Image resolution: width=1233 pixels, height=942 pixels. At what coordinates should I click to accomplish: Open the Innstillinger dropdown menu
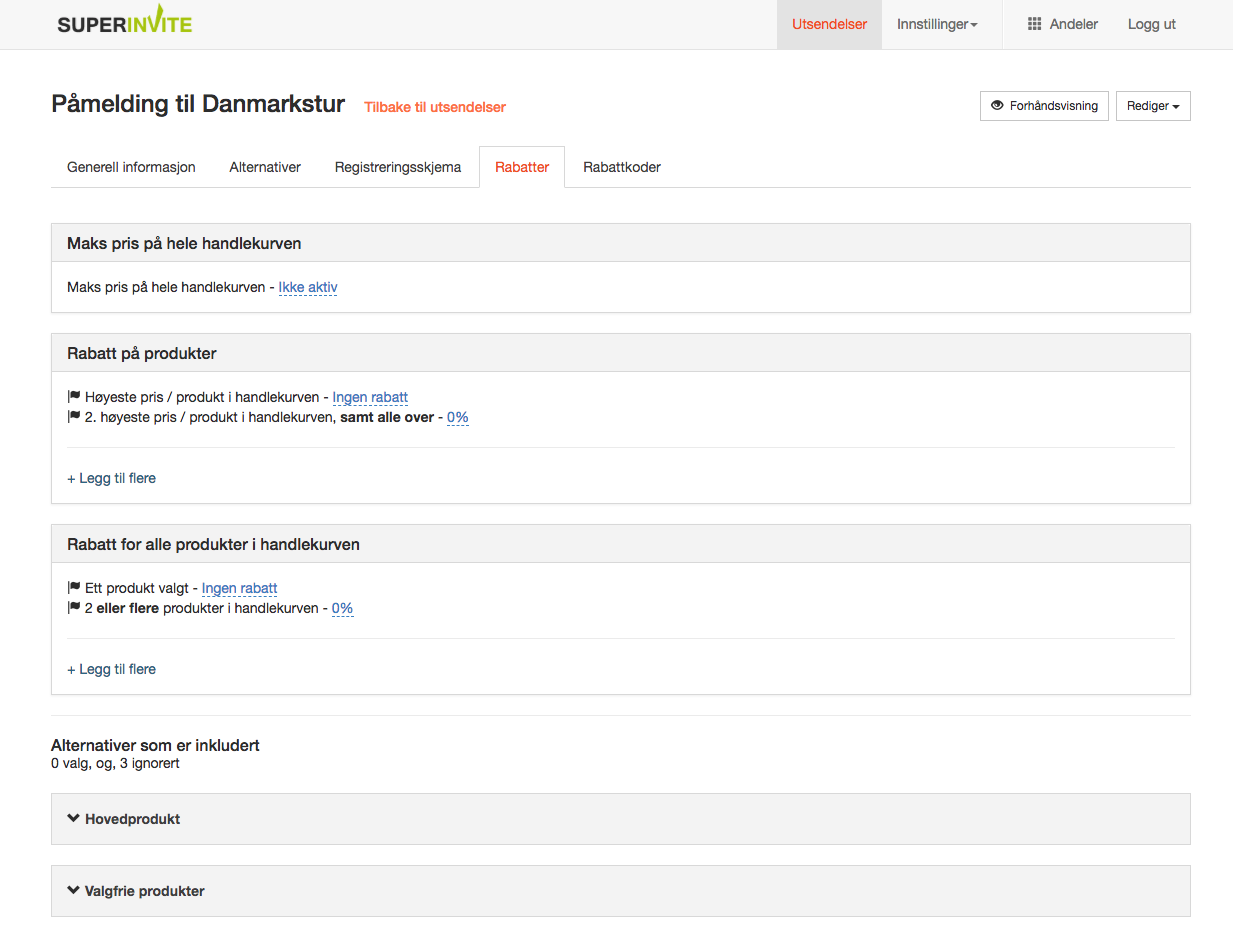[x=937, y=24]
